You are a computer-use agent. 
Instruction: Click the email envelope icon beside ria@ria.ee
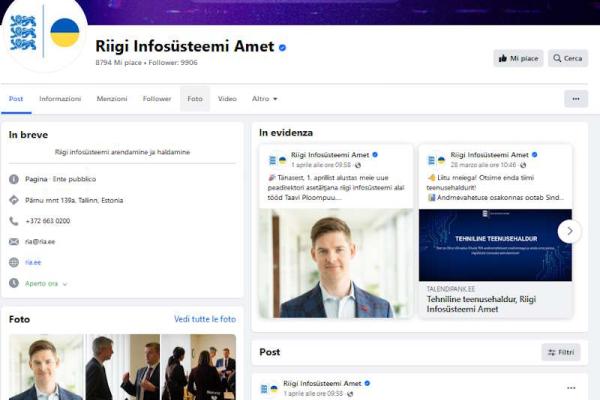(x=14, y=242)
